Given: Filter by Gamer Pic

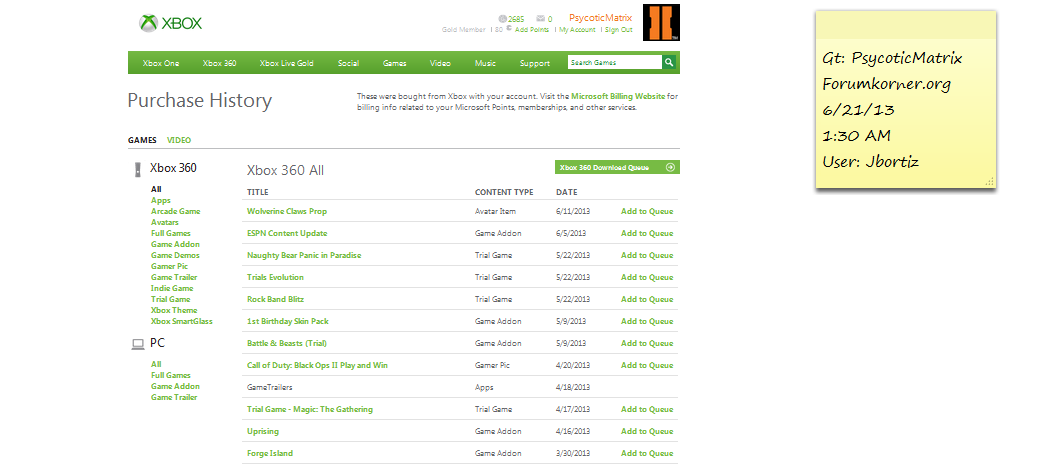Looking at the screenshot, I should (169, 266).
